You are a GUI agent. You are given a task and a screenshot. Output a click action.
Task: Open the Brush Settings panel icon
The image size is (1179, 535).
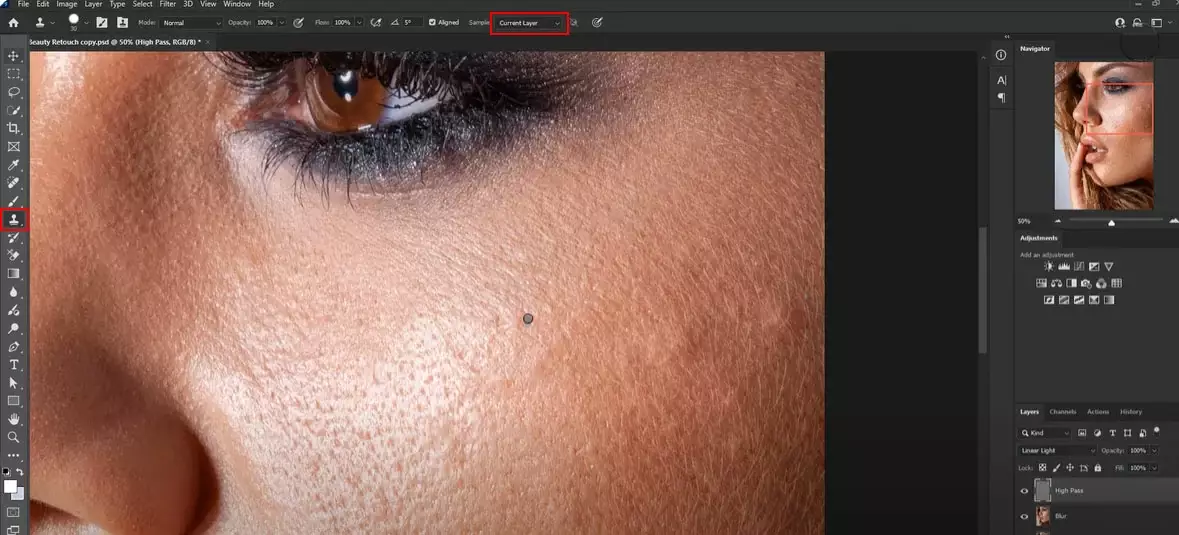102,23
